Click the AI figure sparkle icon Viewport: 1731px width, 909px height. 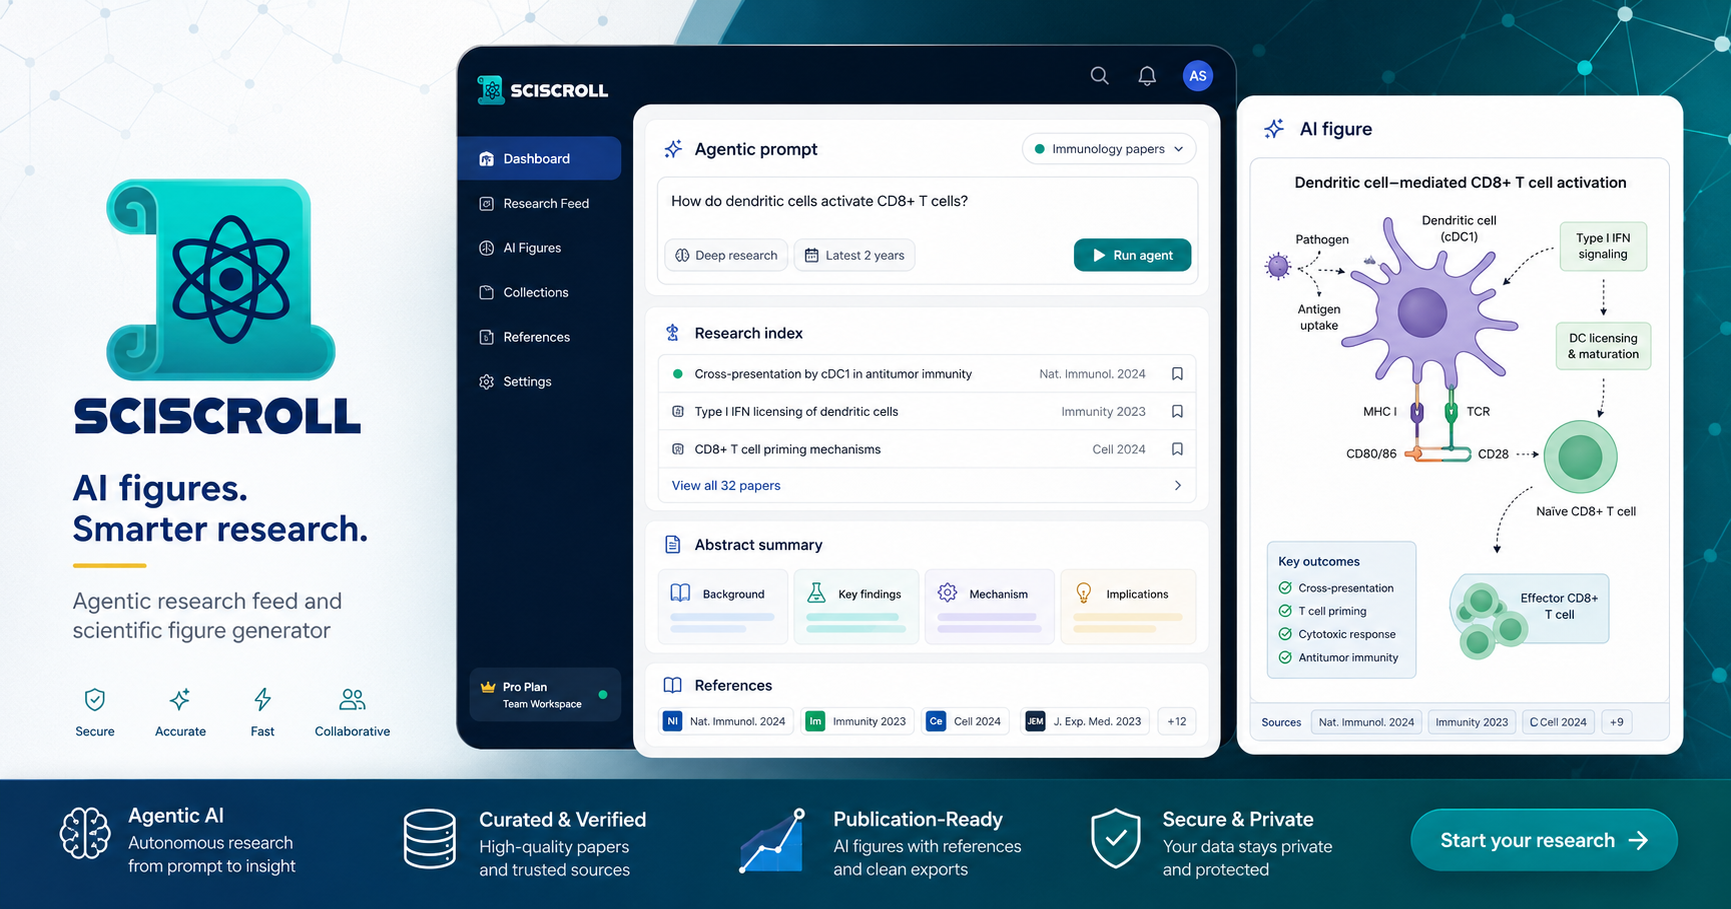coord(1274,129)
